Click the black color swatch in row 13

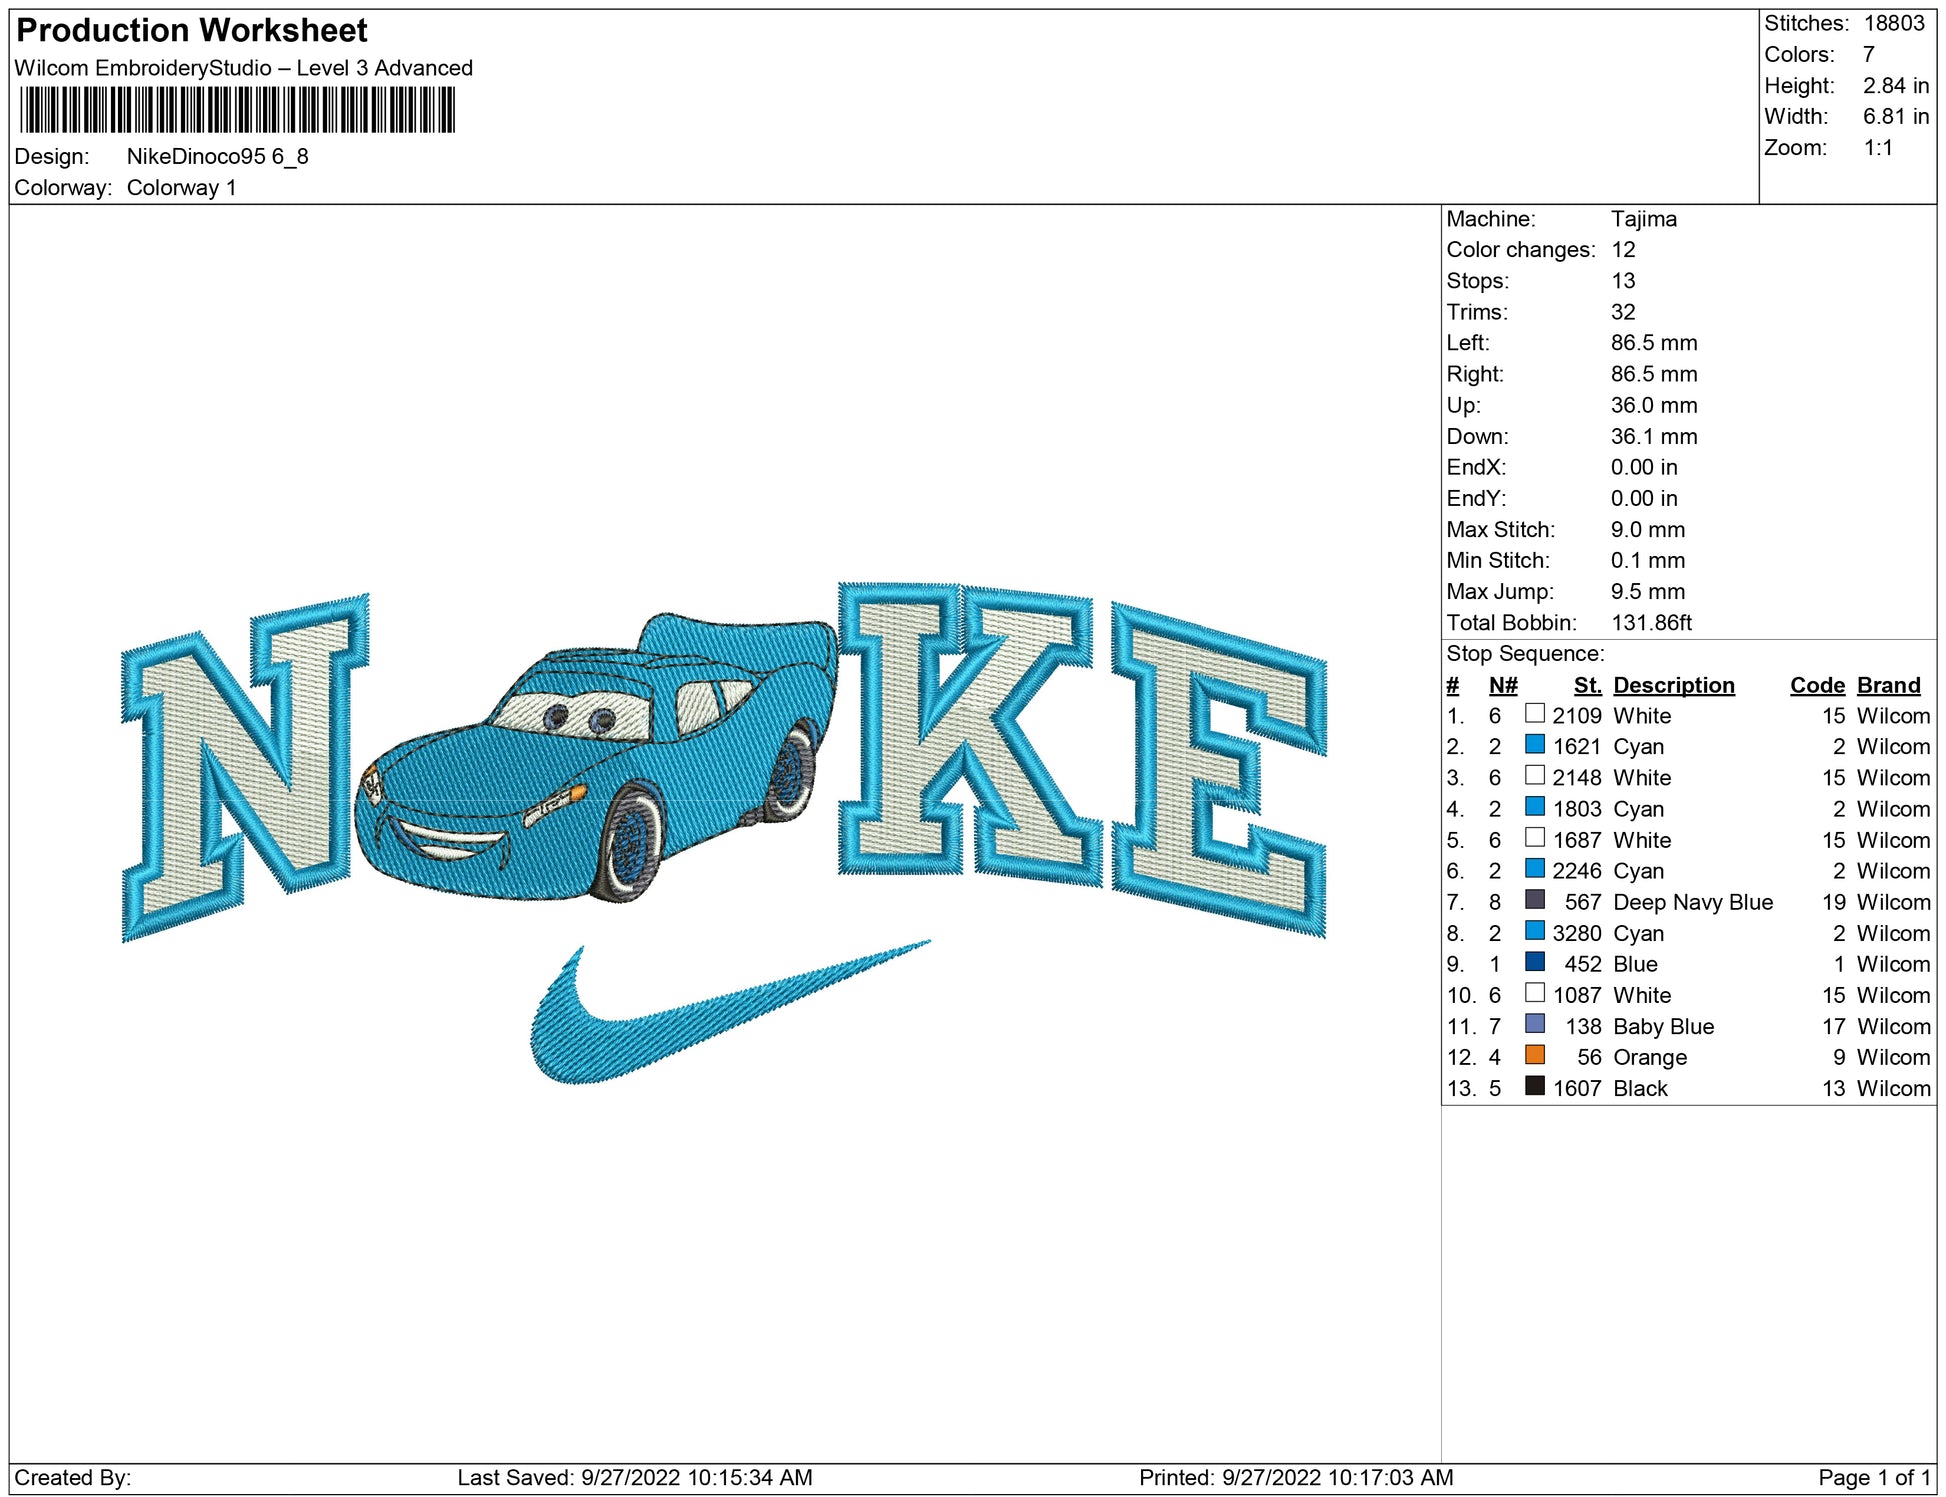pos(1534,1086)
